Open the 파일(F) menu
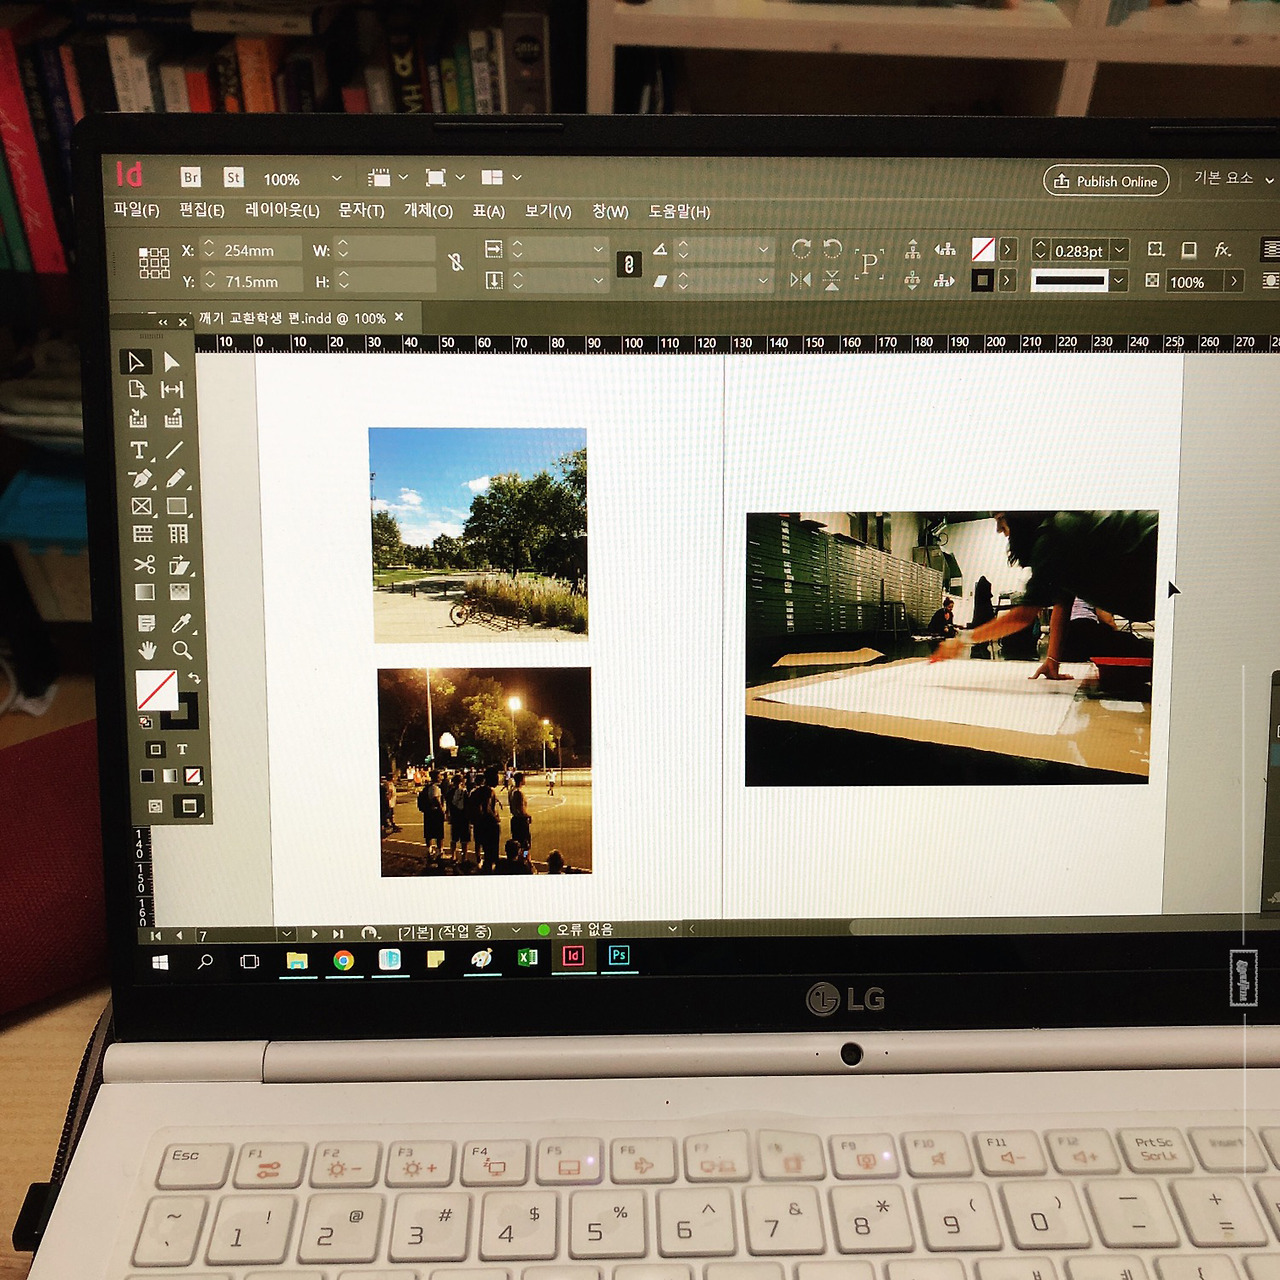Screen dimensions: 1280x1280 pos(136,210)
